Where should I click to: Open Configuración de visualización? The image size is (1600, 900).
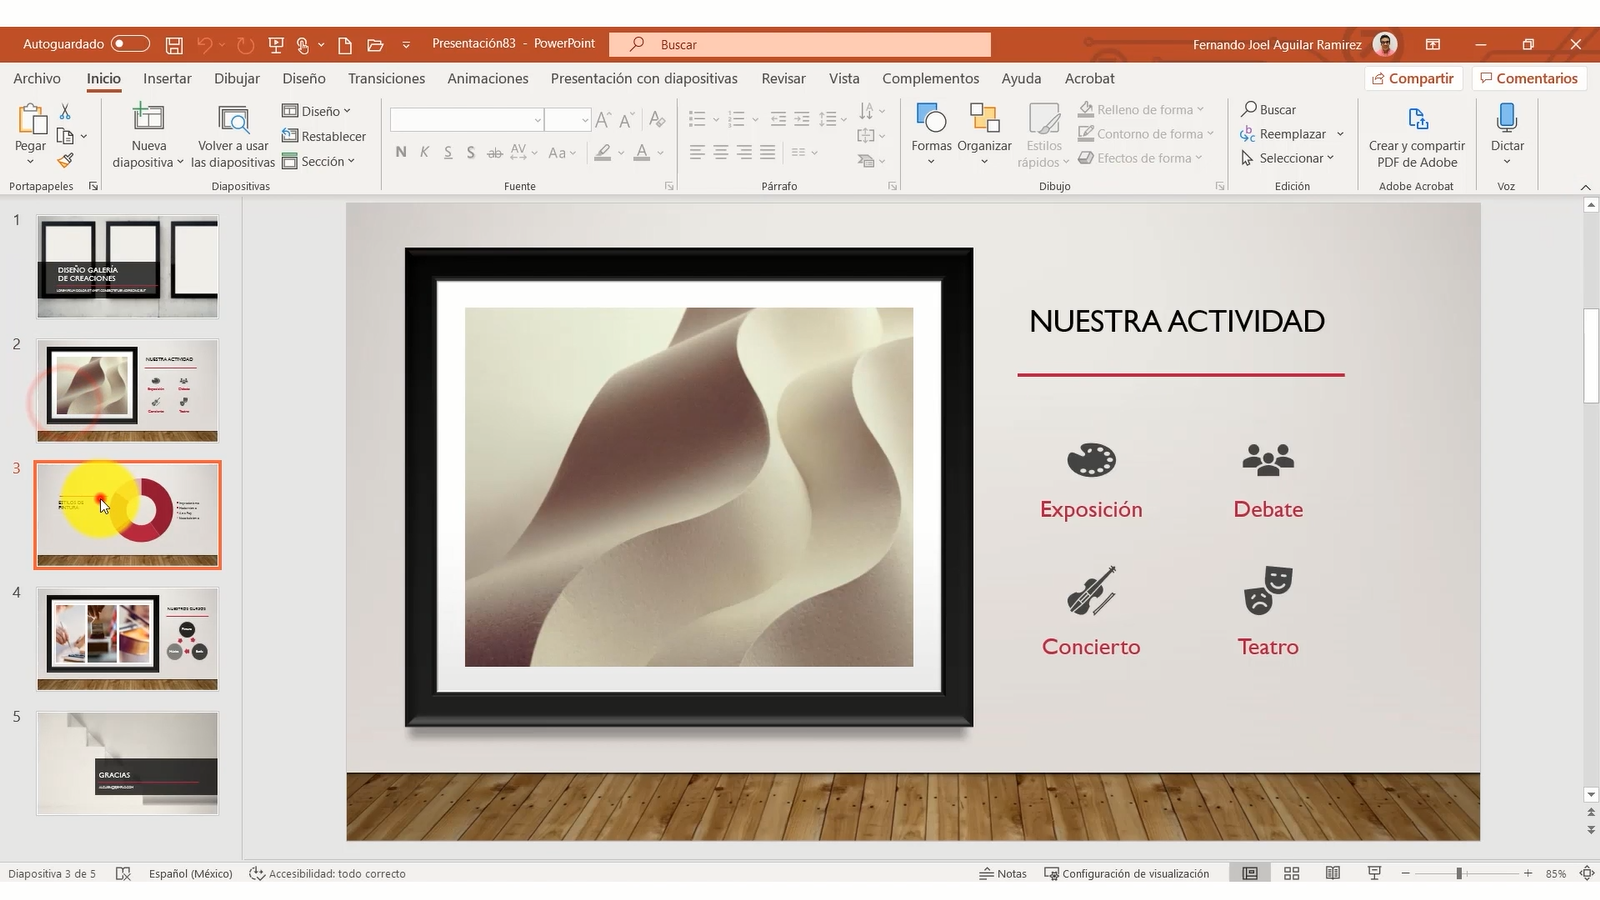click(x=1126, y=873)
